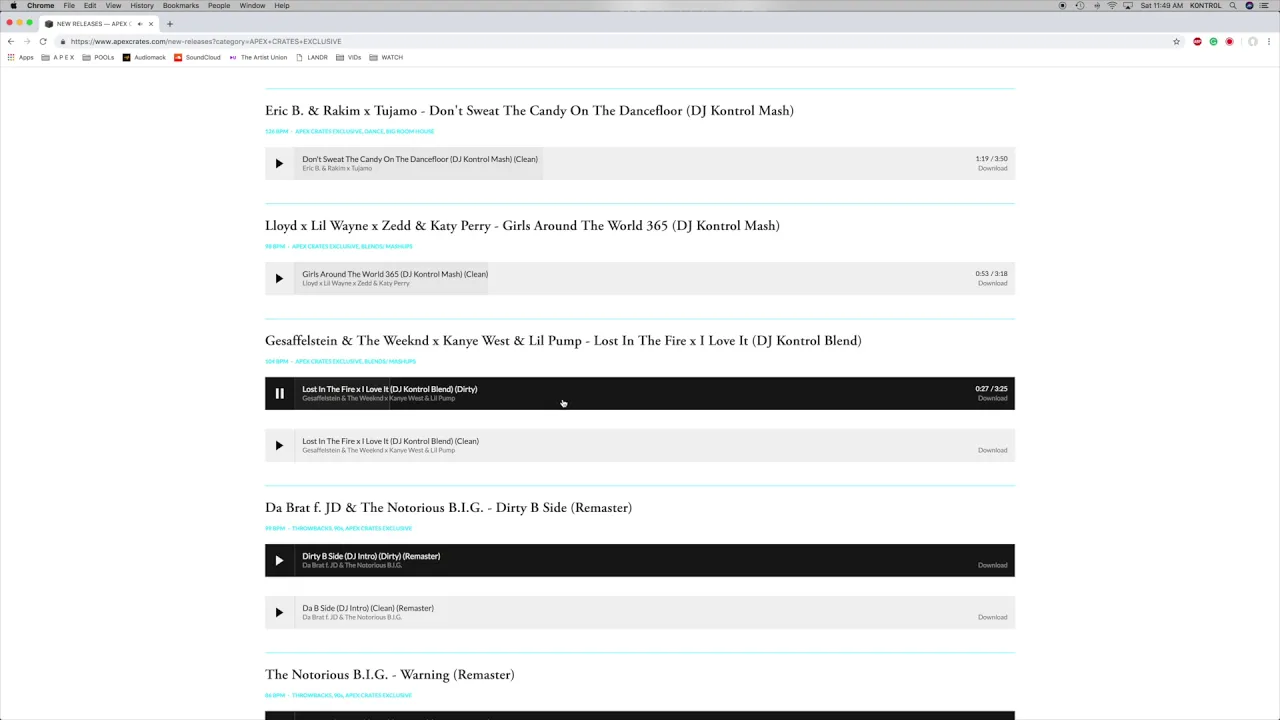This screenshot has height=720, width=1280.
Task: Play Girls Around The World 365 (Clean)
Action: pos(279,278)
